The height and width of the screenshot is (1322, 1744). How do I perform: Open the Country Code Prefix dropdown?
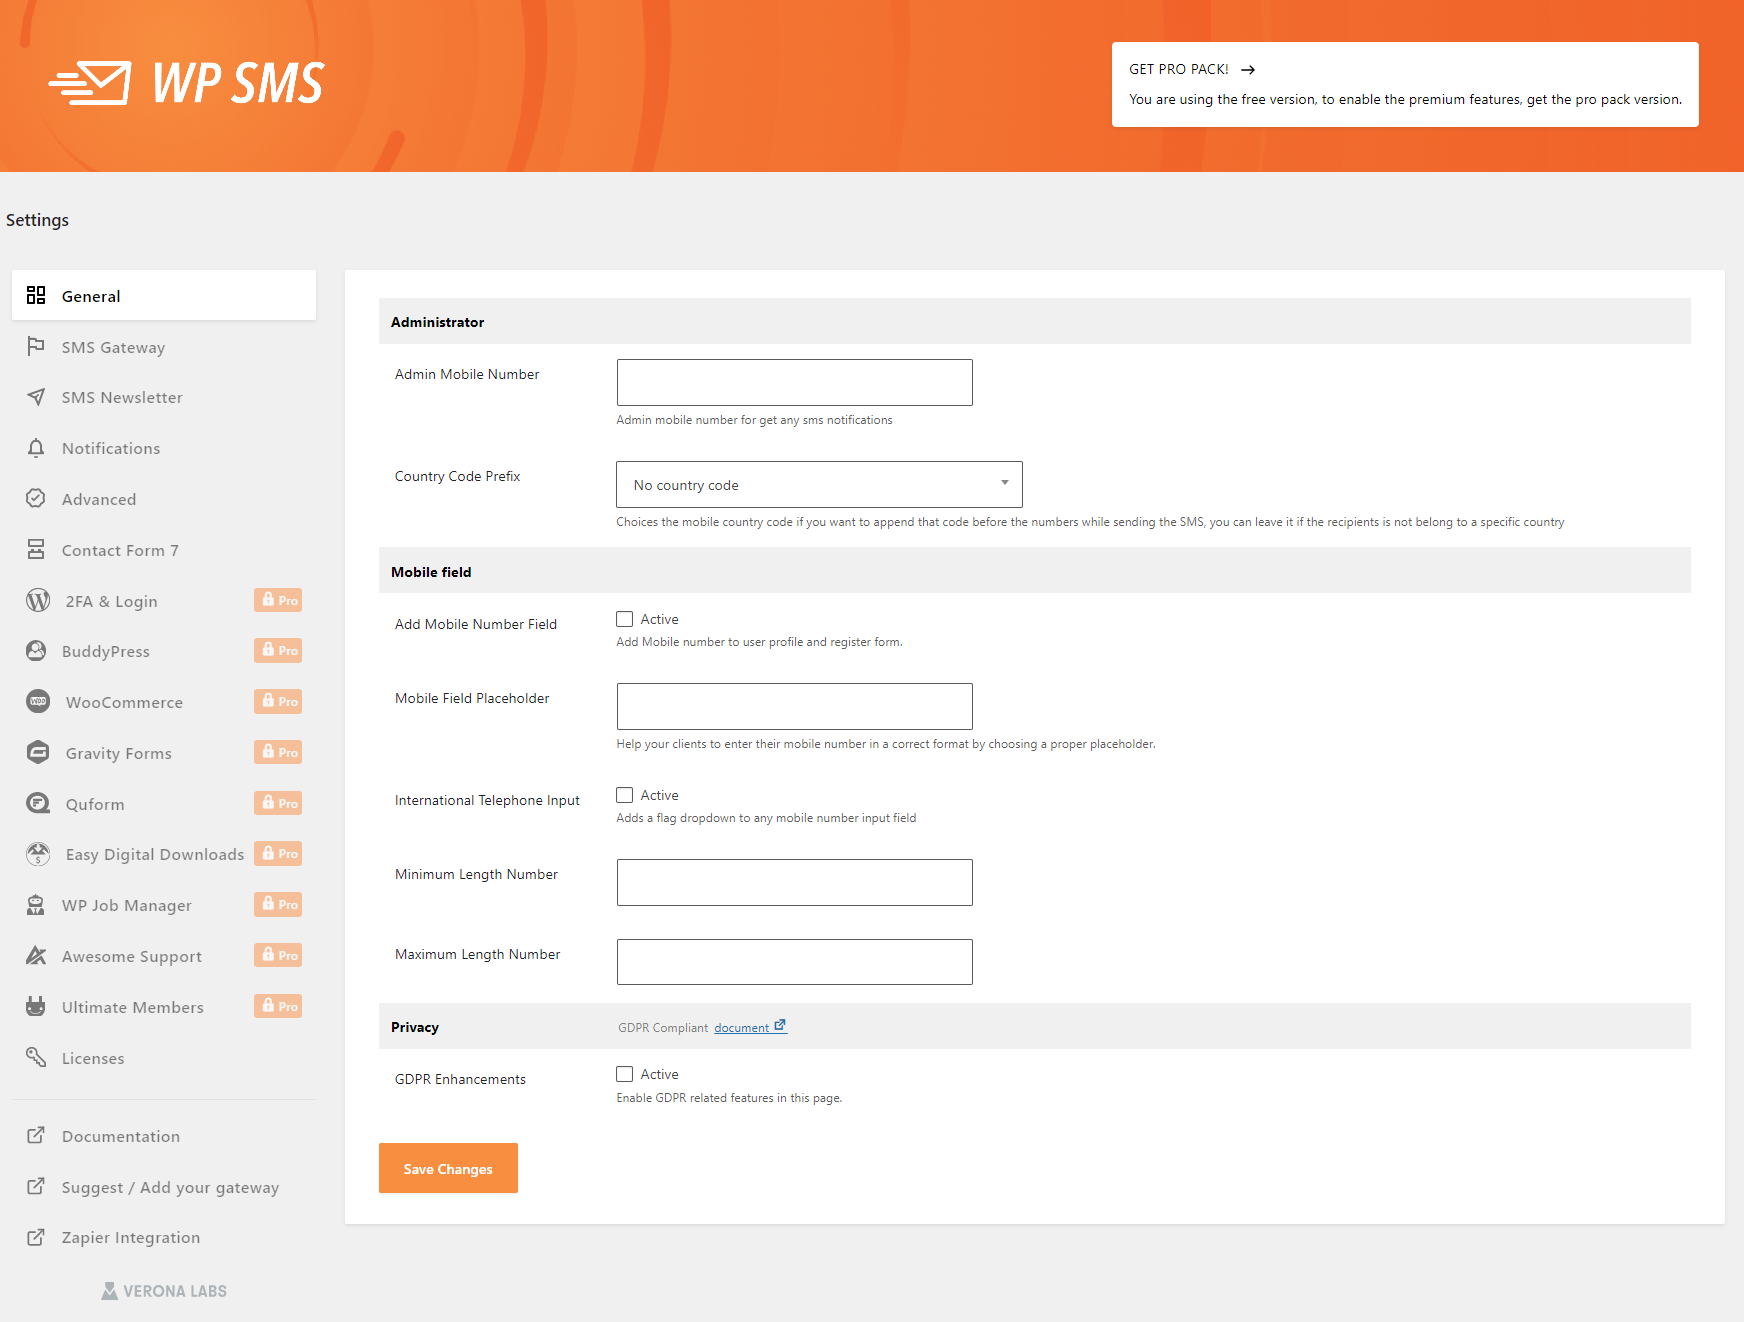coord(819,484)
